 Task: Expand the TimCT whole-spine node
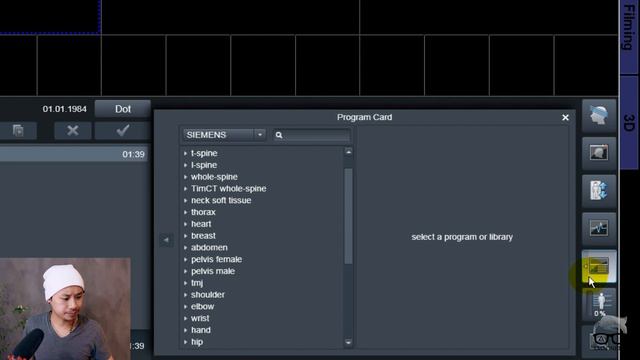point(185,189)
